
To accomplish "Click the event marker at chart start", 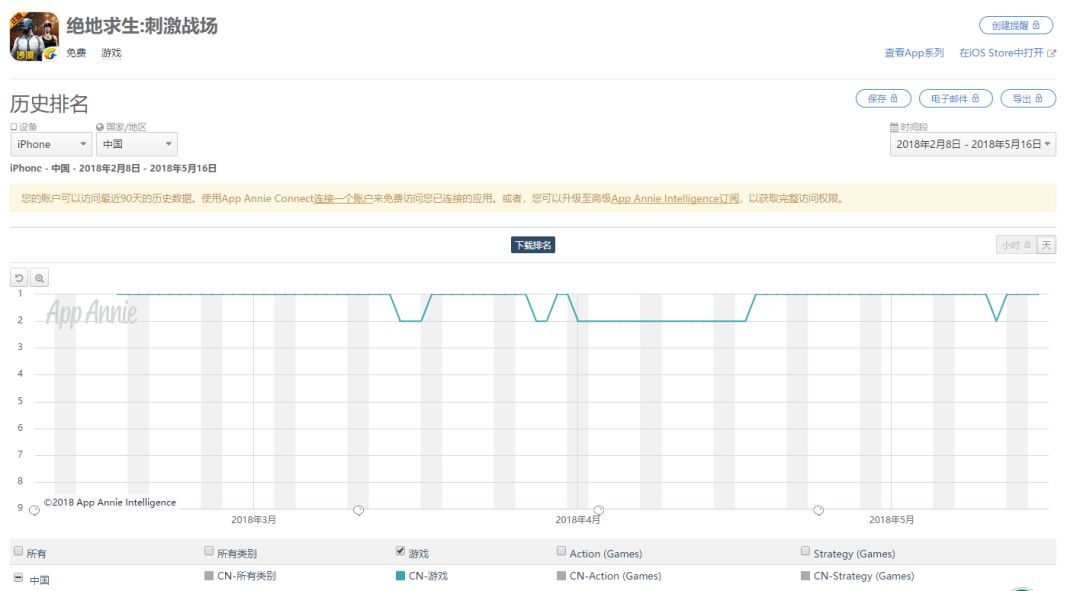I will click(34, 510).
